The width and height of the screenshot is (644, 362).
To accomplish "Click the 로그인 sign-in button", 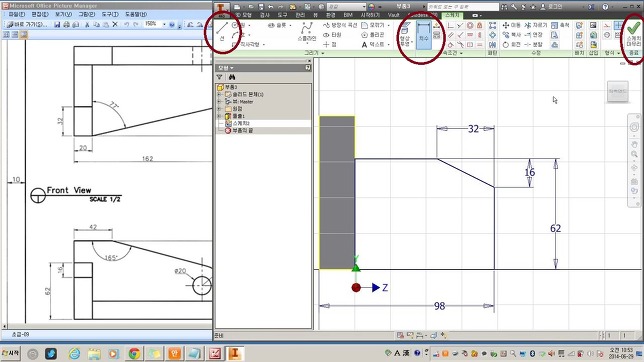I will [x=552, y=7].
